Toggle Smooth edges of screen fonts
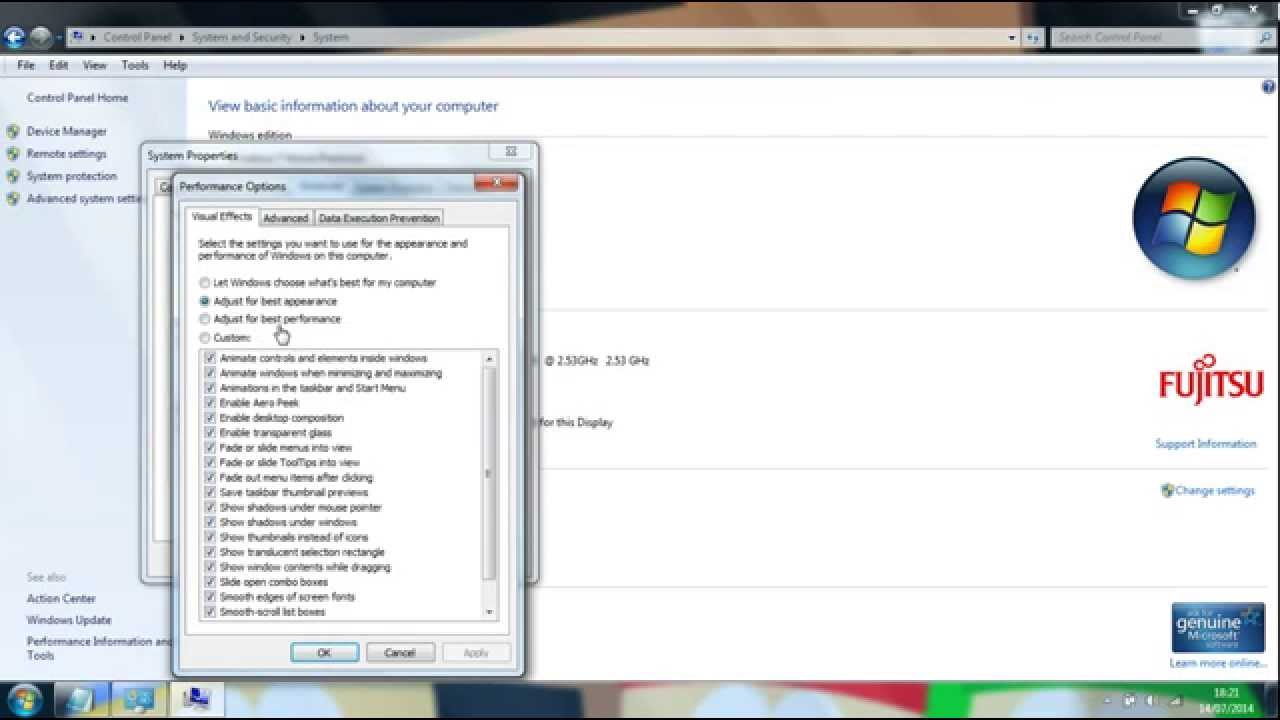Screen dimensions: 1280x720 click(210, 597)
